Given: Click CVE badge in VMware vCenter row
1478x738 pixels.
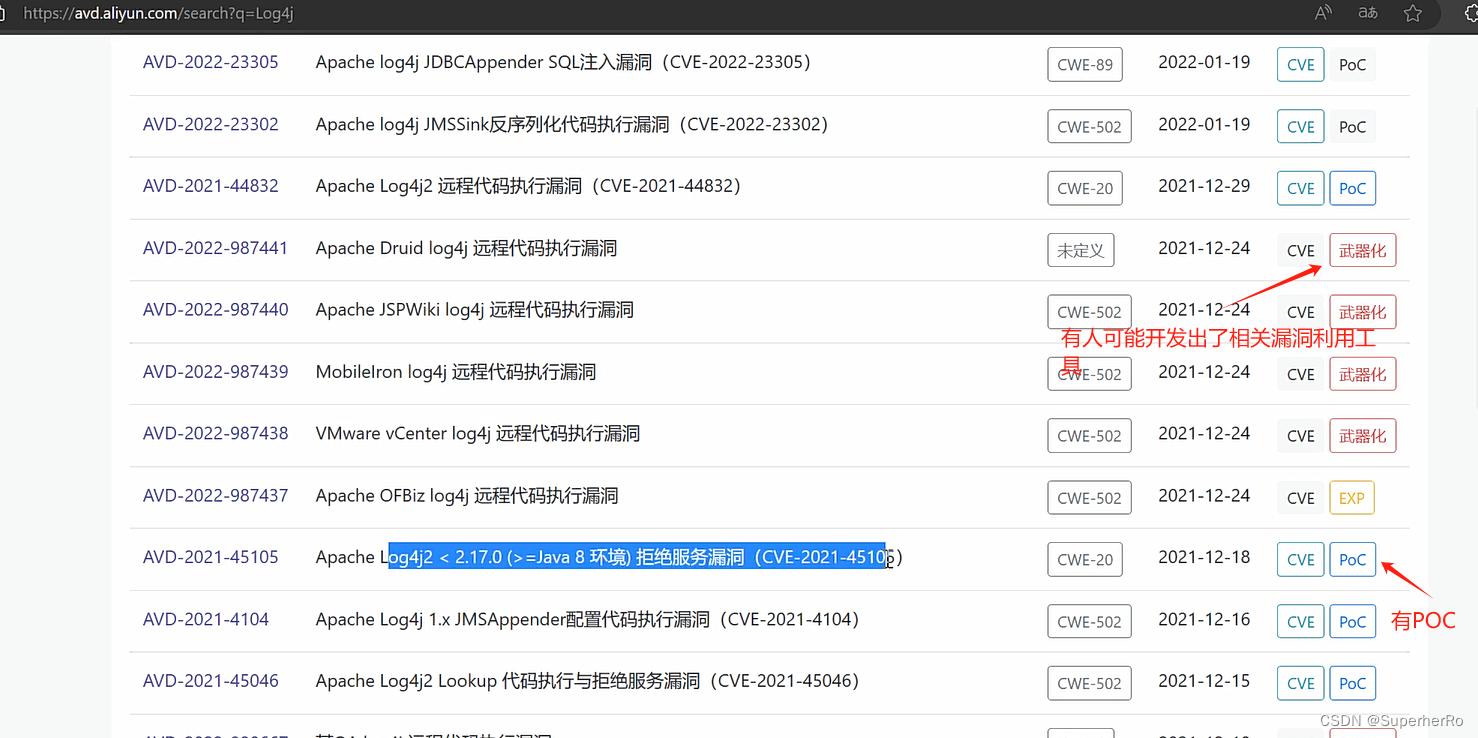Looking at the screenshot, I should coord(1301,436).
